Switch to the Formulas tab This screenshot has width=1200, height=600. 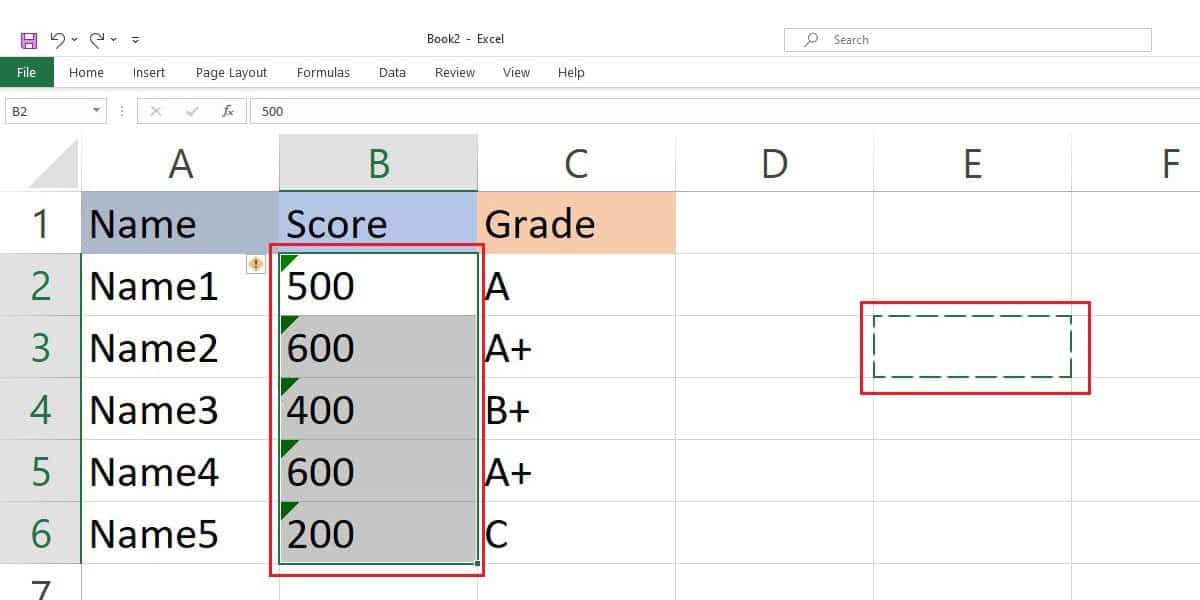tap(322, 72)
